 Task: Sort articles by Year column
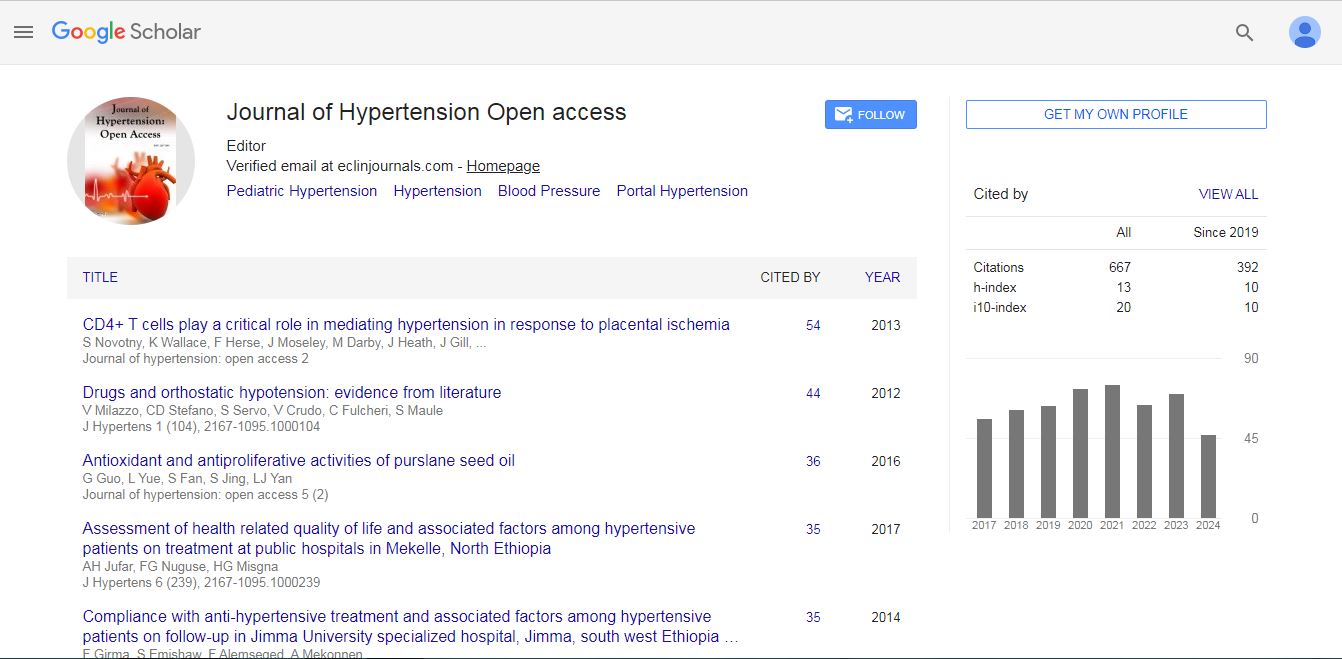pyautogui.click(x=882, y=277)
